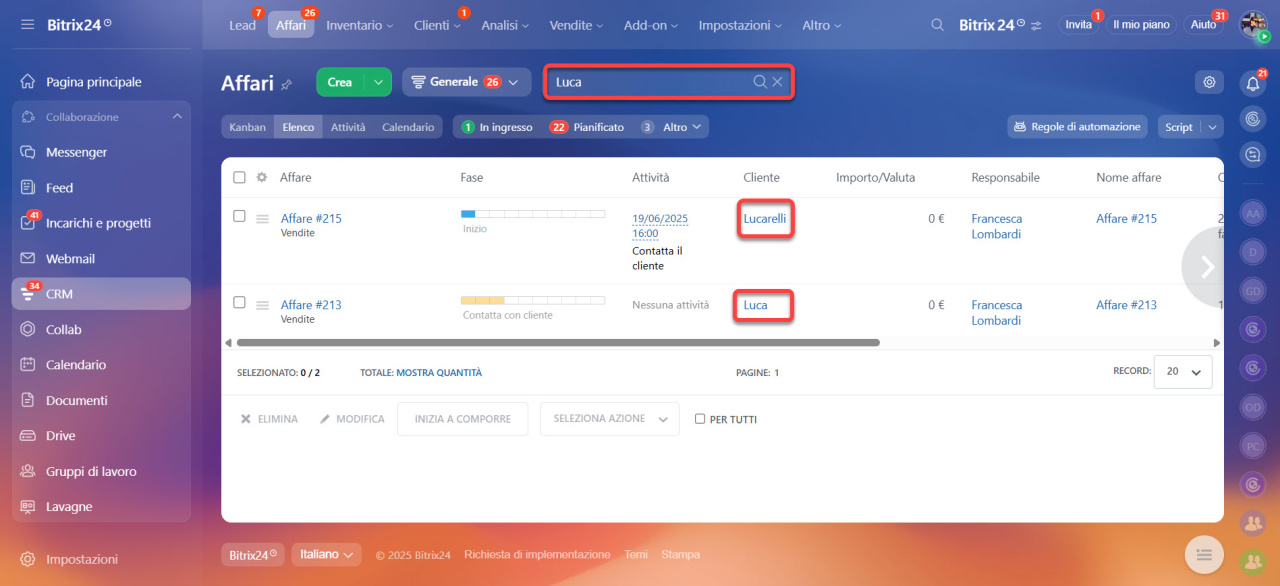Screen dimensions: 1280x586
Task: Click Invita button in header
Action: (x=1079, y=25)
